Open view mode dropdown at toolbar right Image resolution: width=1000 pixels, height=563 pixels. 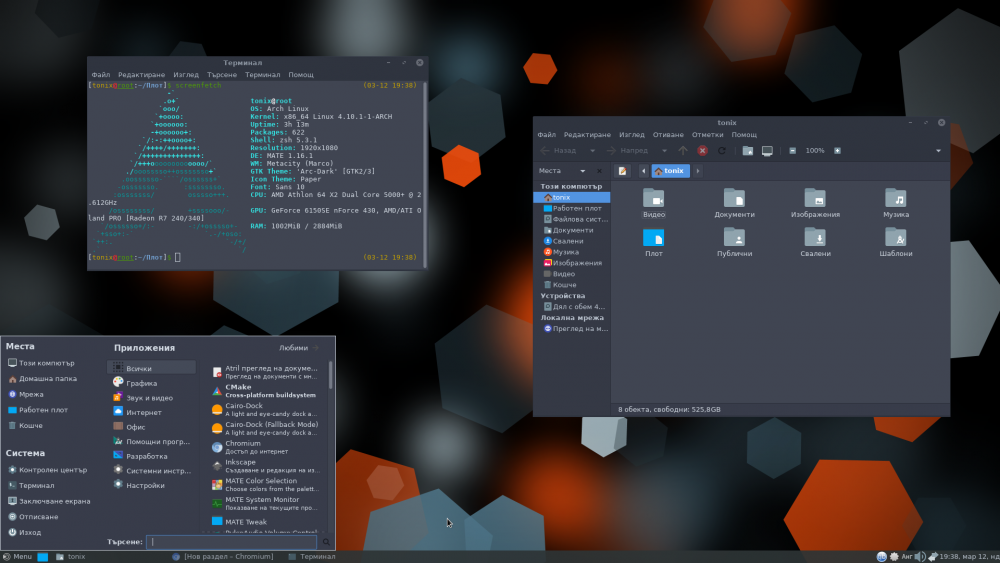(x=938, y=150)
